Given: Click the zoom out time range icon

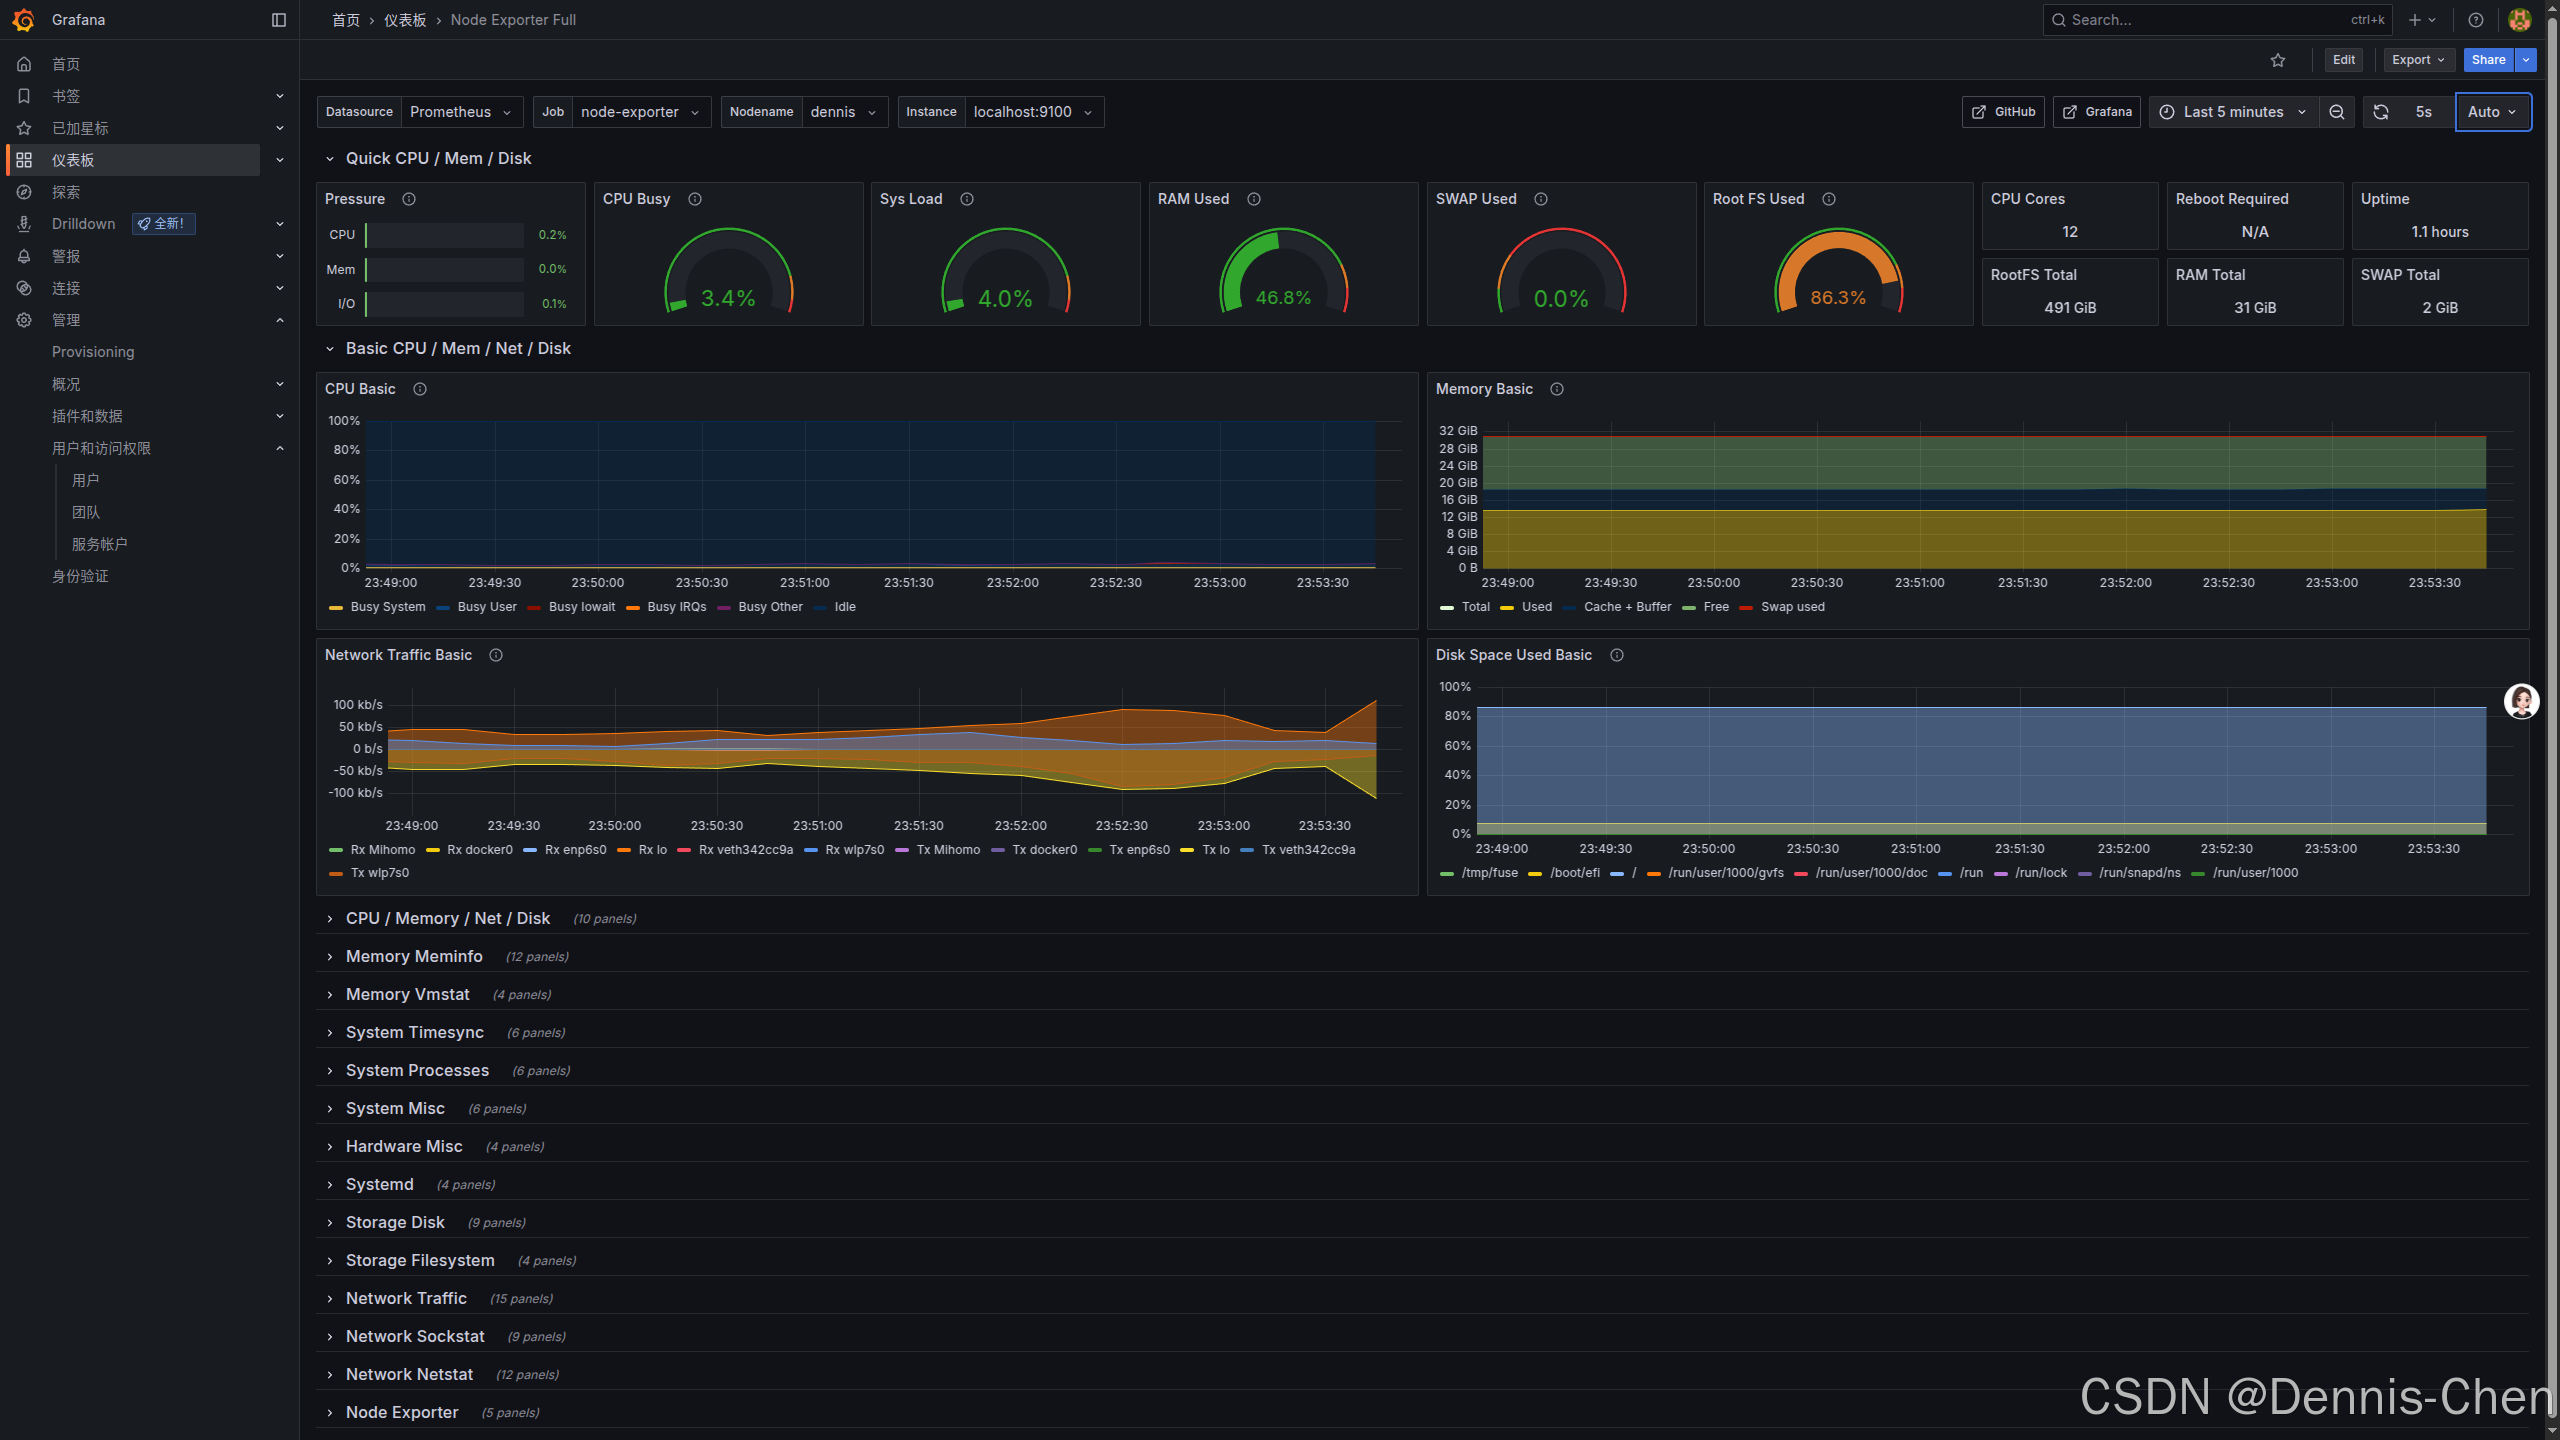Looking at the screenshot, I should pos(2336,112).
